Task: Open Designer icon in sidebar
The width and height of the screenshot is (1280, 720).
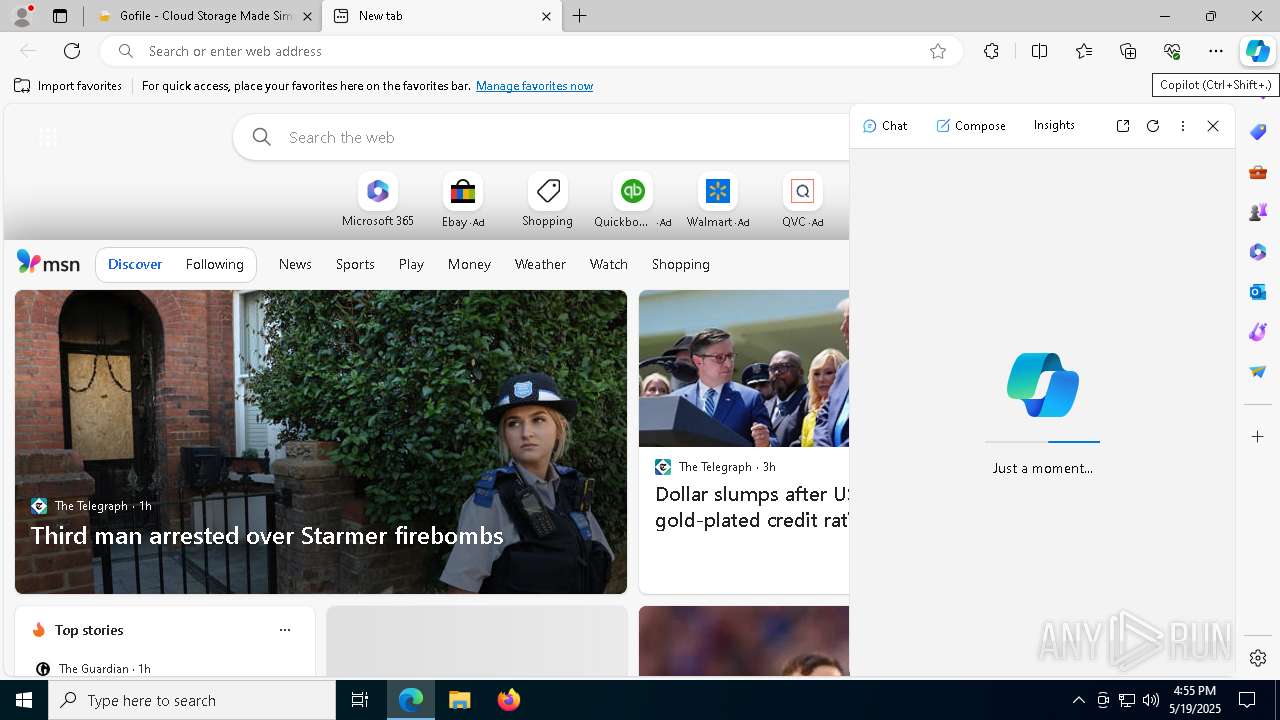Action: (1258, 332)
